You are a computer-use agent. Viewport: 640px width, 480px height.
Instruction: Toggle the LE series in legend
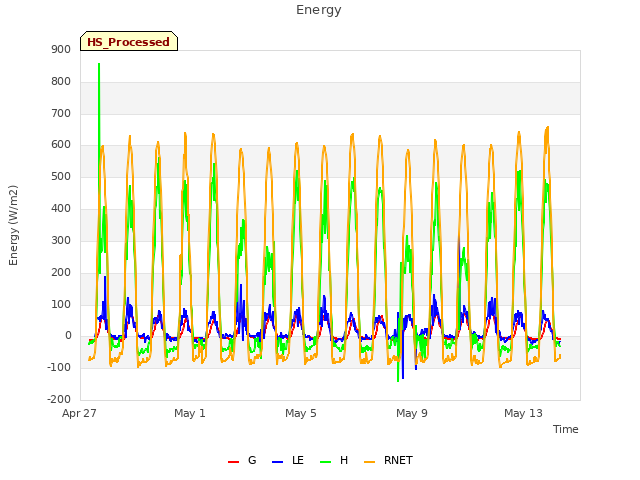(288, 460)
